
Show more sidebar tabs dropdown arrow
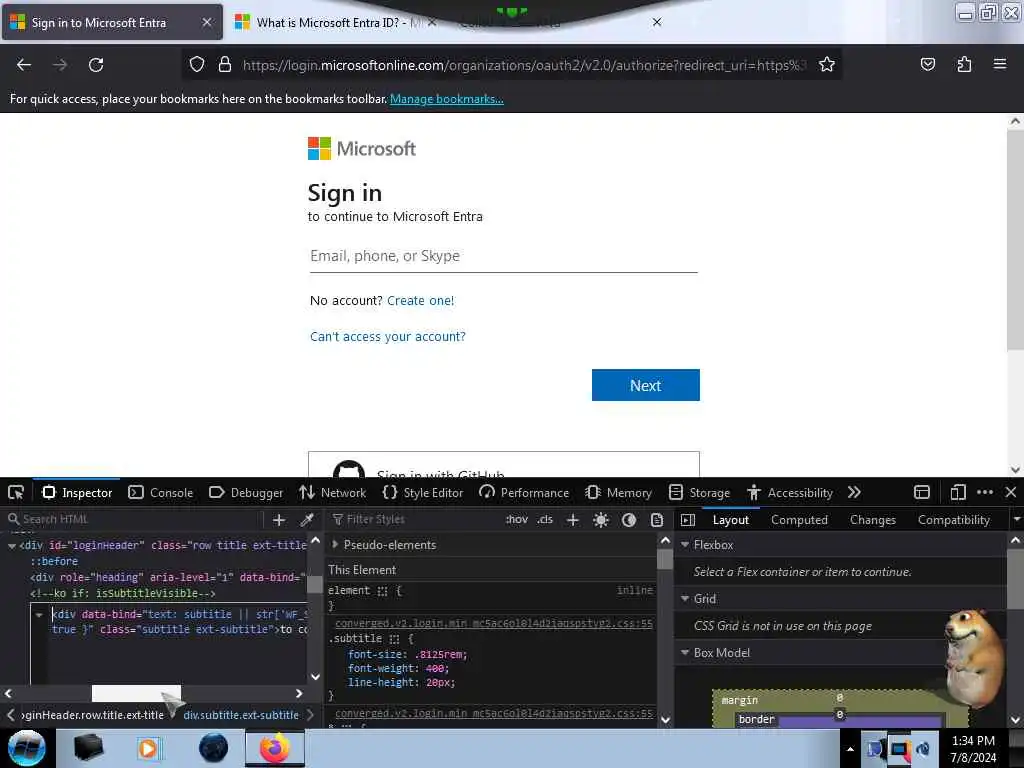[1016, 520]
